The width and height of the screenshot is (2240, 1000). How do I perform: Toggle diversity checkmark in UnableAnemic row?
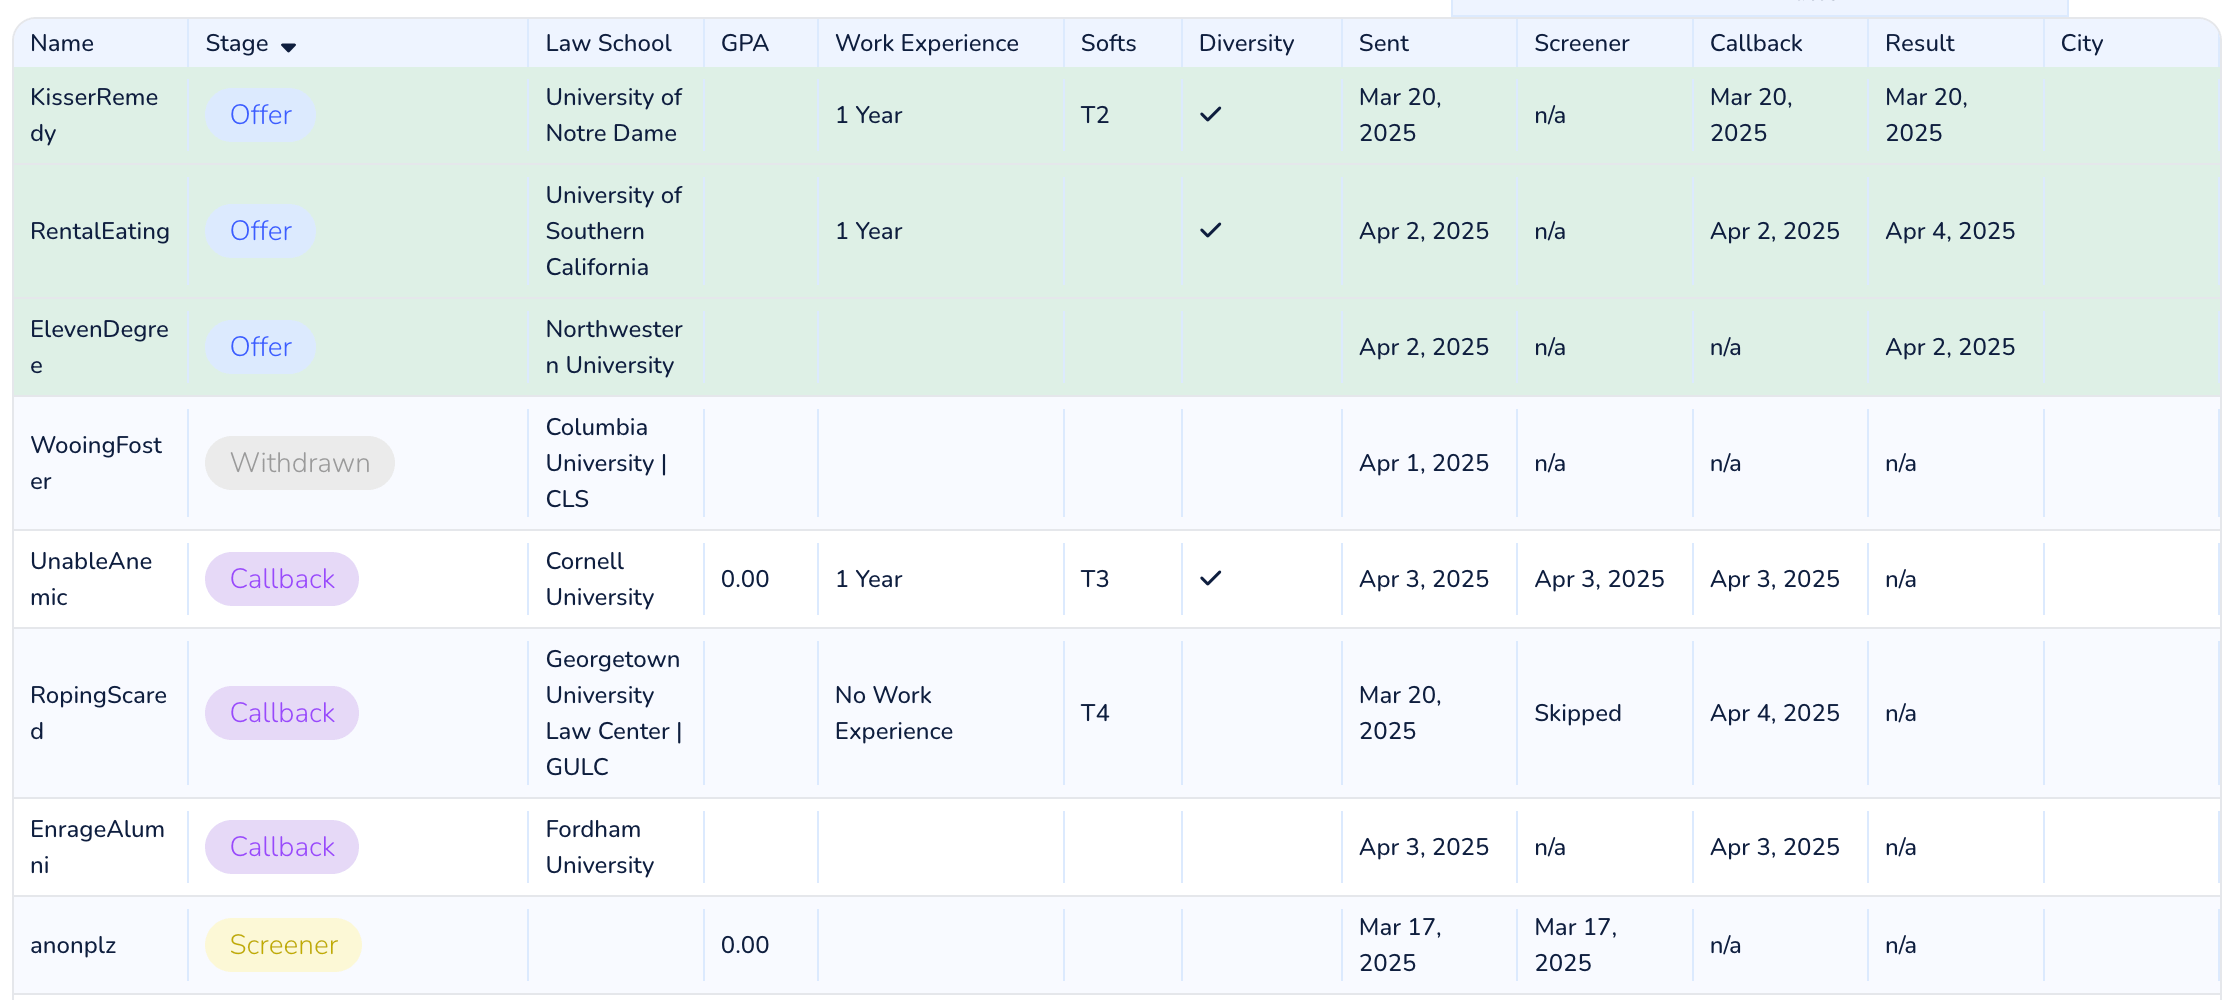[x=1210, y=578]
